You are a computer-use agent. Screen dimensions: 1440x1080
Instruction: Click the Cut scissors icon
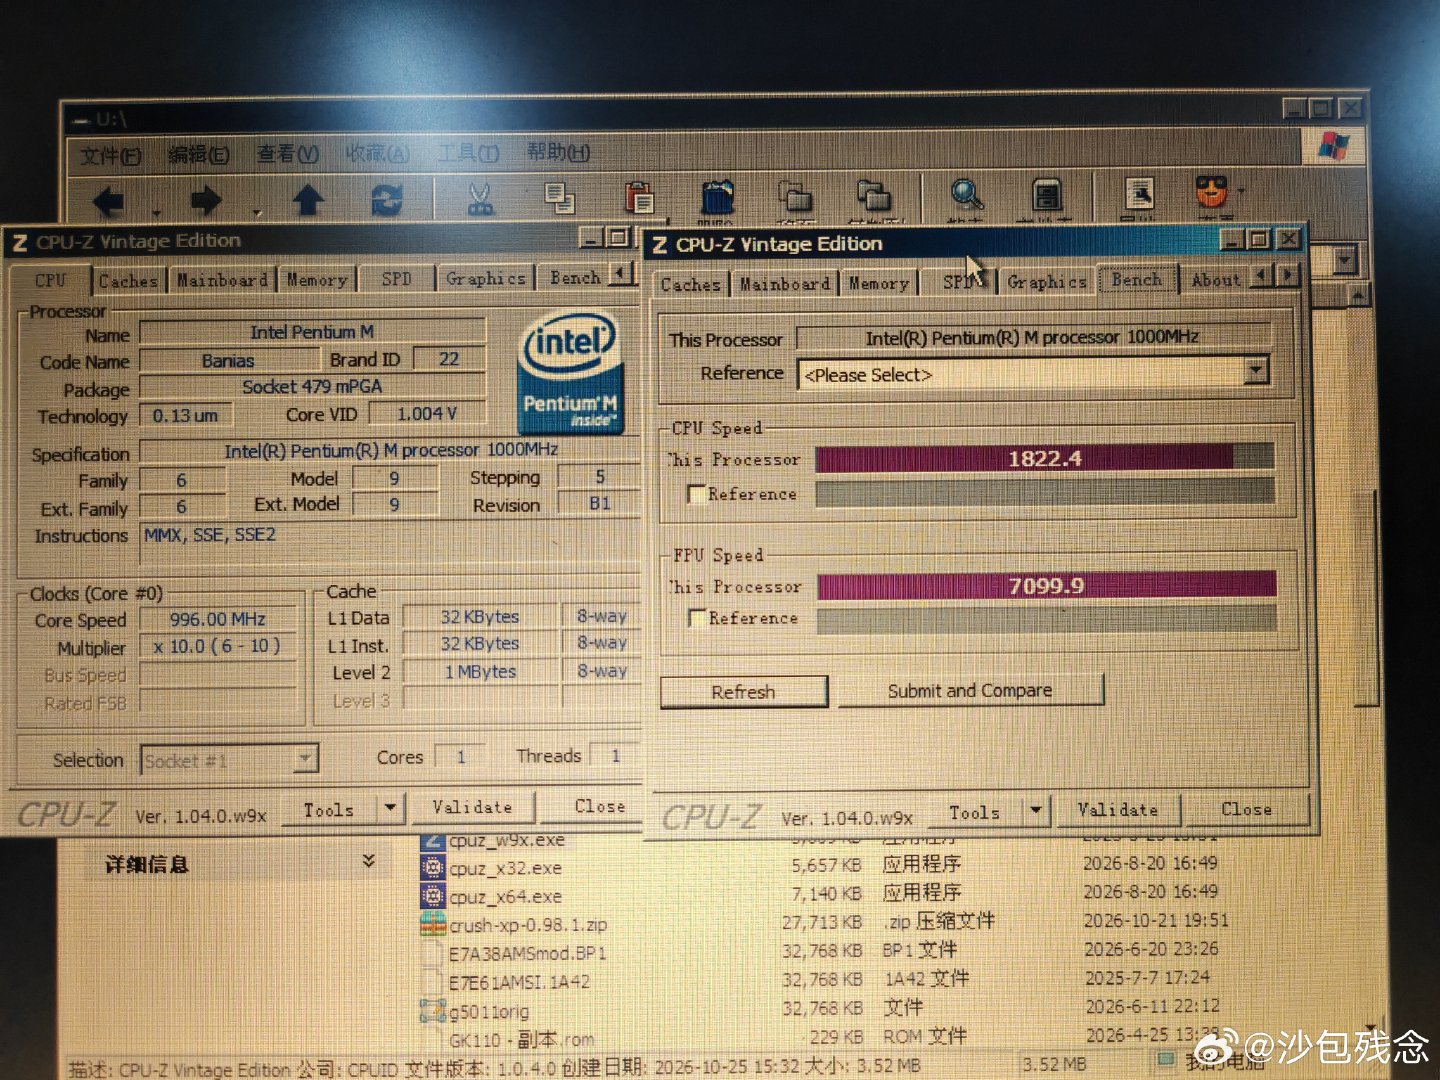point(481,197)
